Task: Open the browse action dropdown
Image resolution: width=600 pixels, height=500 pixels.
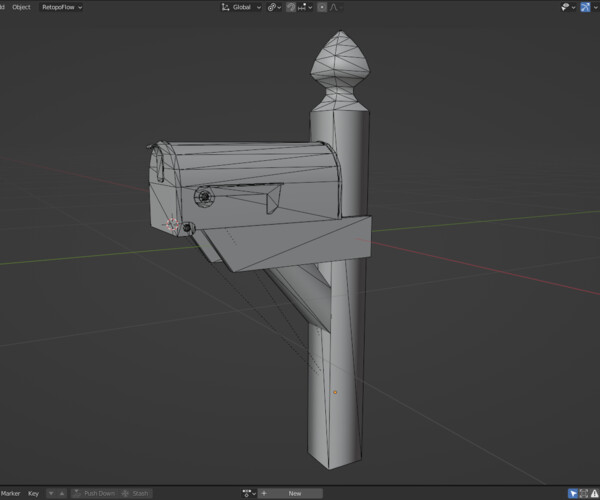Action: 249,493
